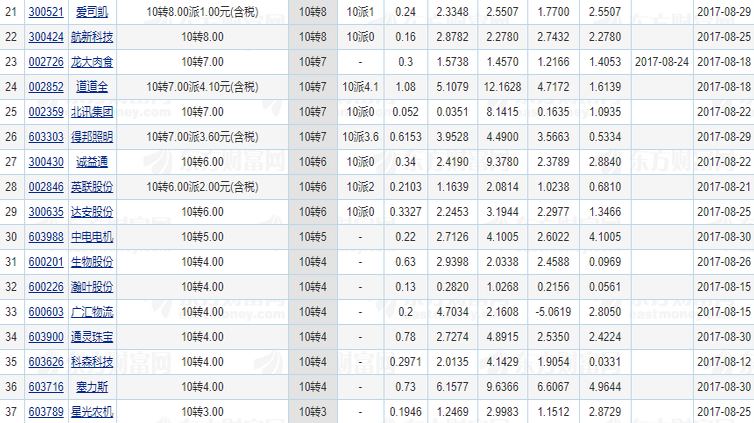Open stock code link 300635
Image resolution: width=754 pixels, height=423 pixels.
click(x=46, y=212)
